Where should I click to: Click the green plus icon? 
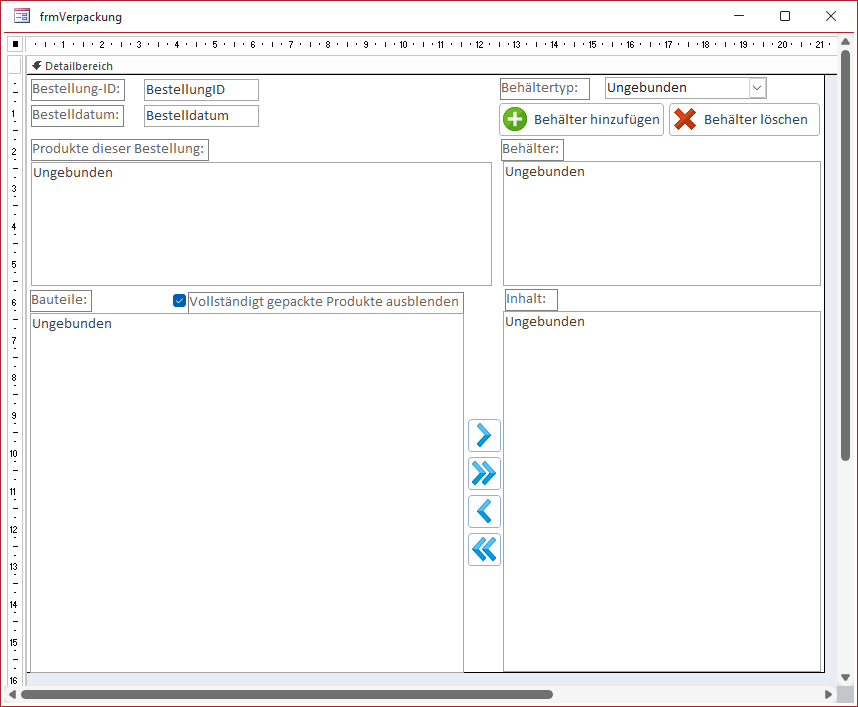(x=515, y=119)
